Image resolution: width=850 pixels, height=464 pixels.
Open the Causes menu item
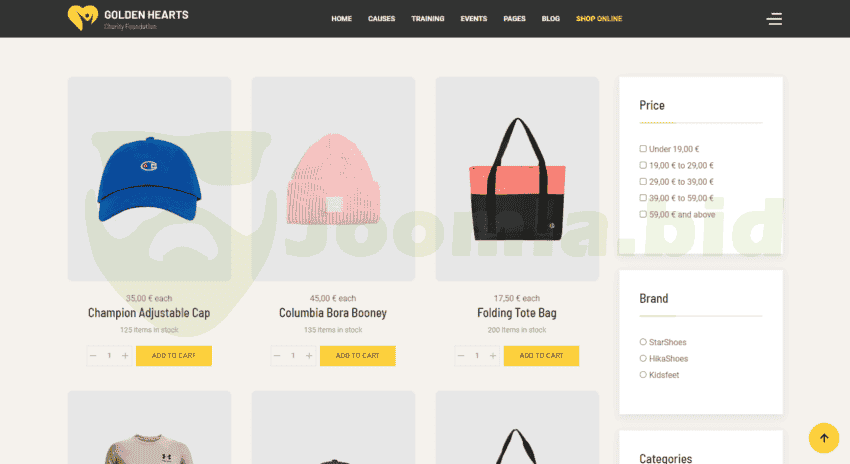[382, 18]
